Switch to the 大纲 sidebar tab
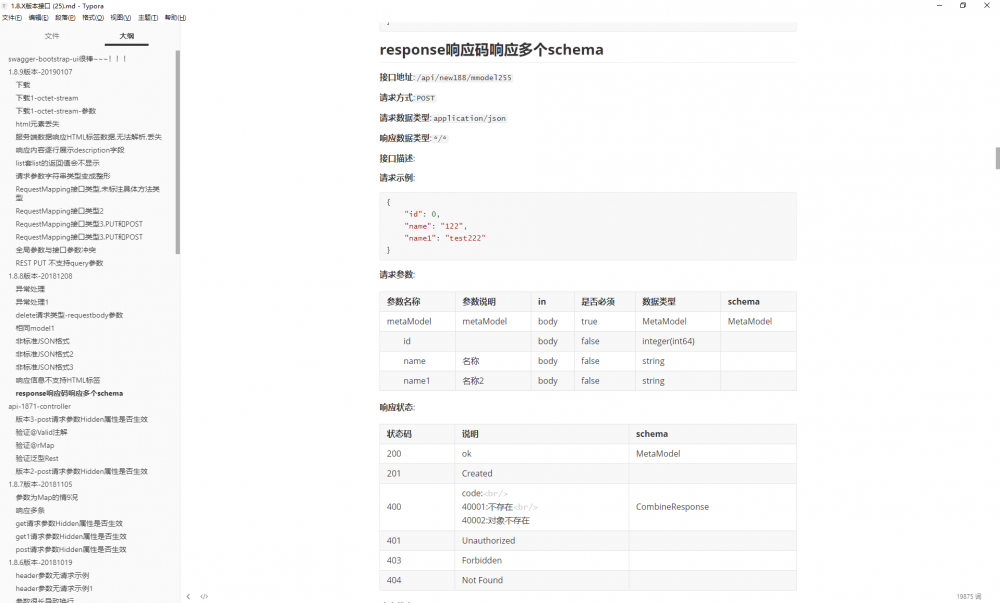The height and width of the screenshot is (603, 1000). click(x=126, y=35)
